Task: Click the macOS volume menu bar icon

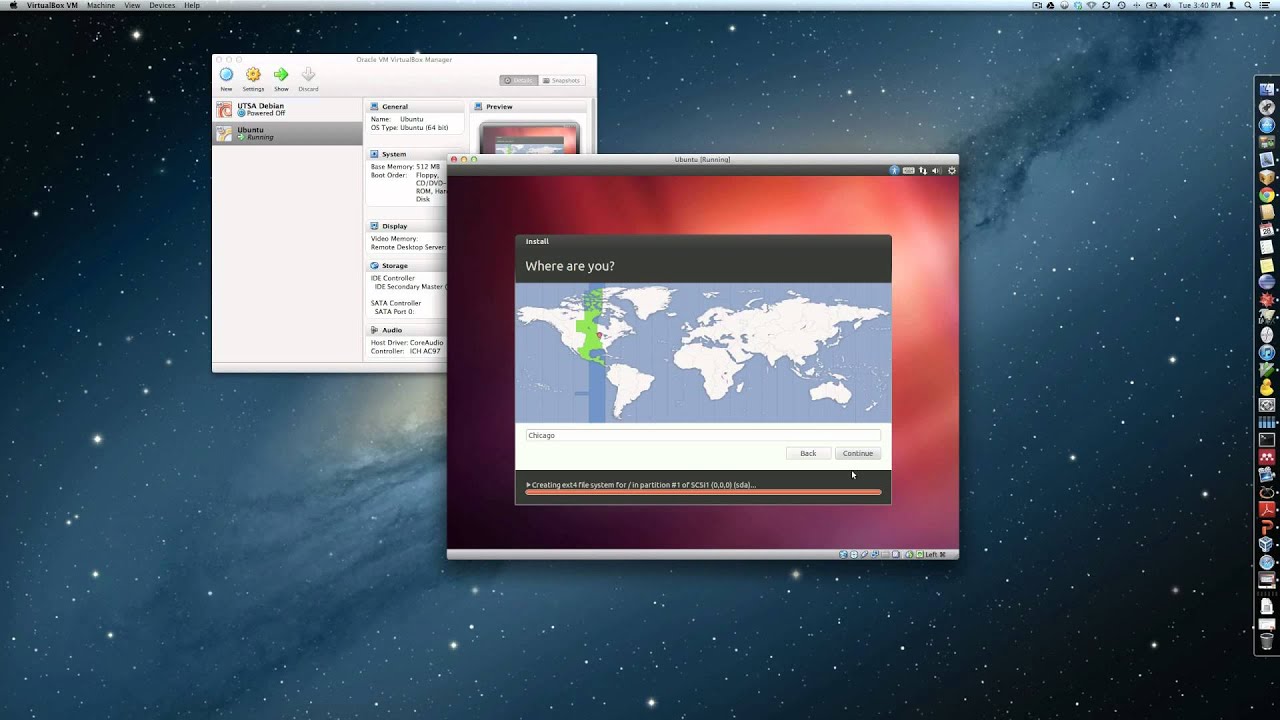Action: (1167, 5)
